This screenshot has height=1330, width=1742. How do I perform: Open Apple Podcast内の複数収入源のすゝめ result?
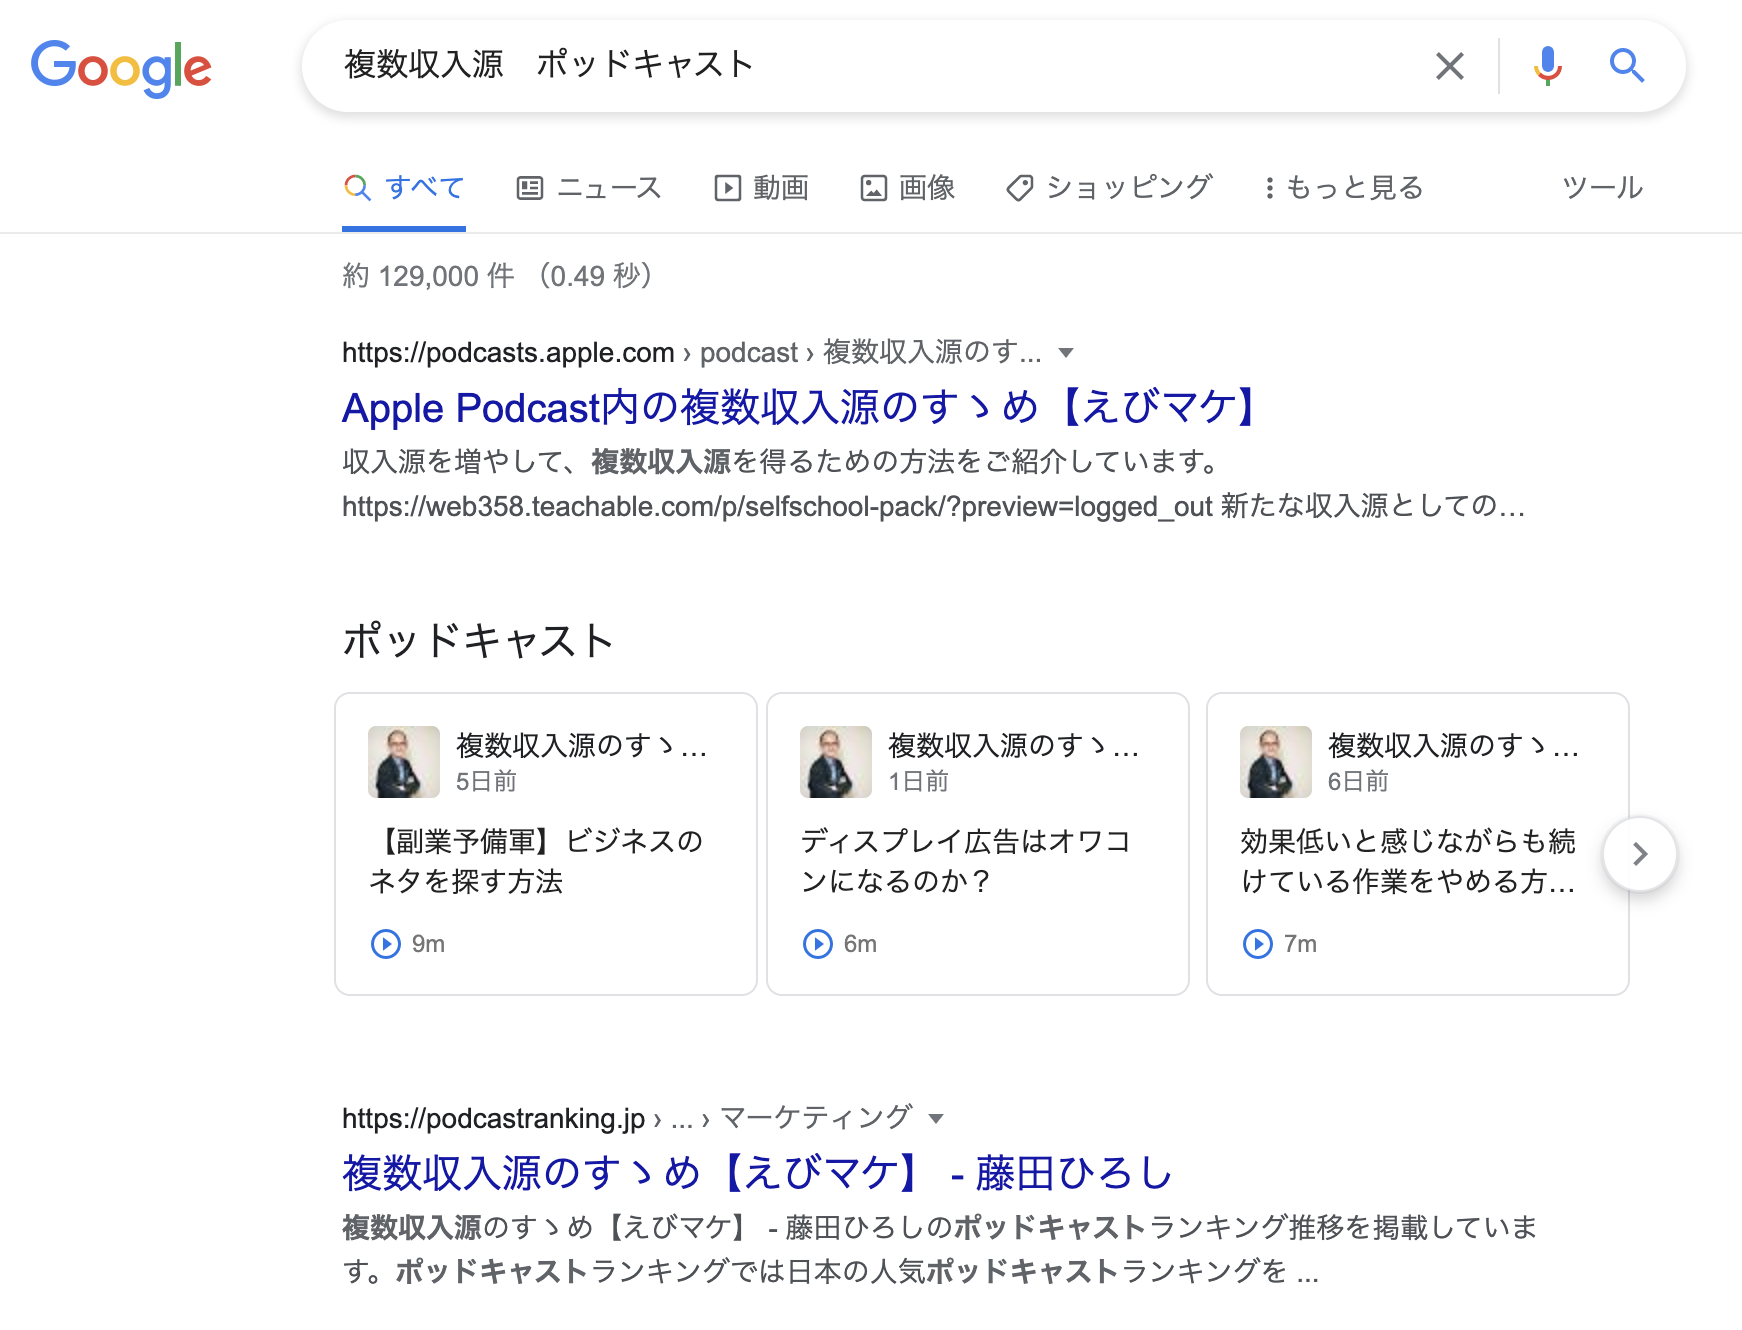click(x=800, y=407)
